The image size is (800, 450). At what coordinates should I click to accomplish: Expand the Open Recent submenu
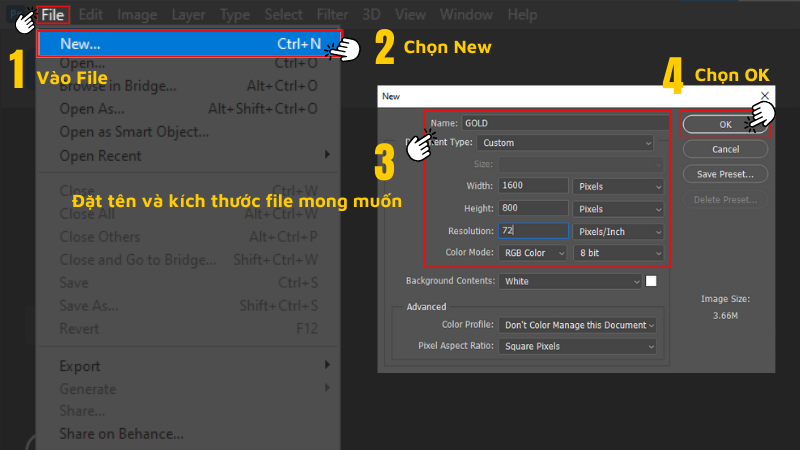189,156
